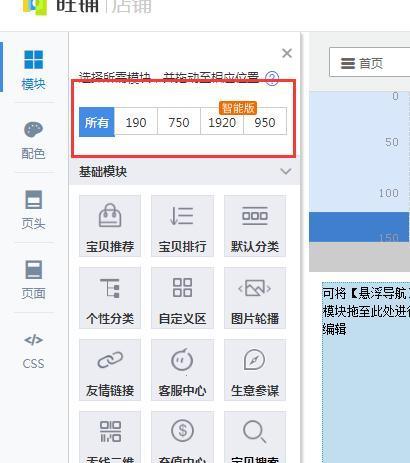410x463 pixels.
Task: Select the 生意参谋 module
Action: click(x=255, y=370)
